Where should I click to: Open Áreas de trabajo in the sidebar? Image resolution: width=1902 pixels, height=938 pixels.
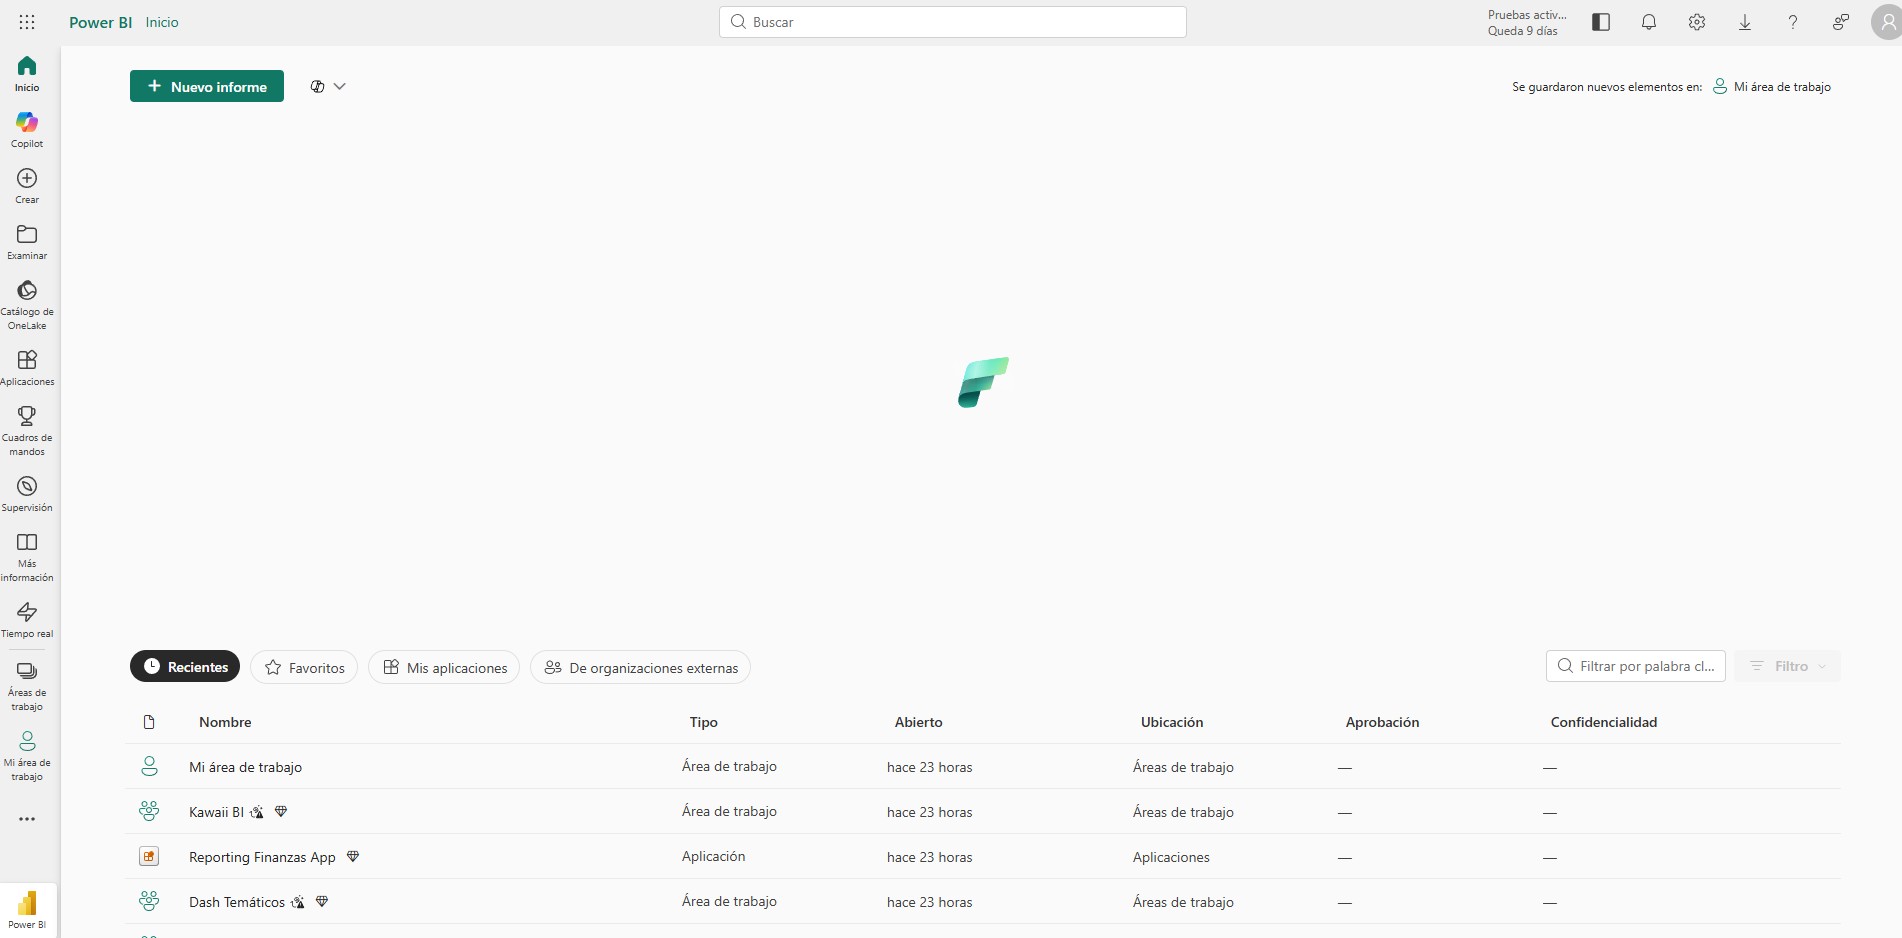27,686
